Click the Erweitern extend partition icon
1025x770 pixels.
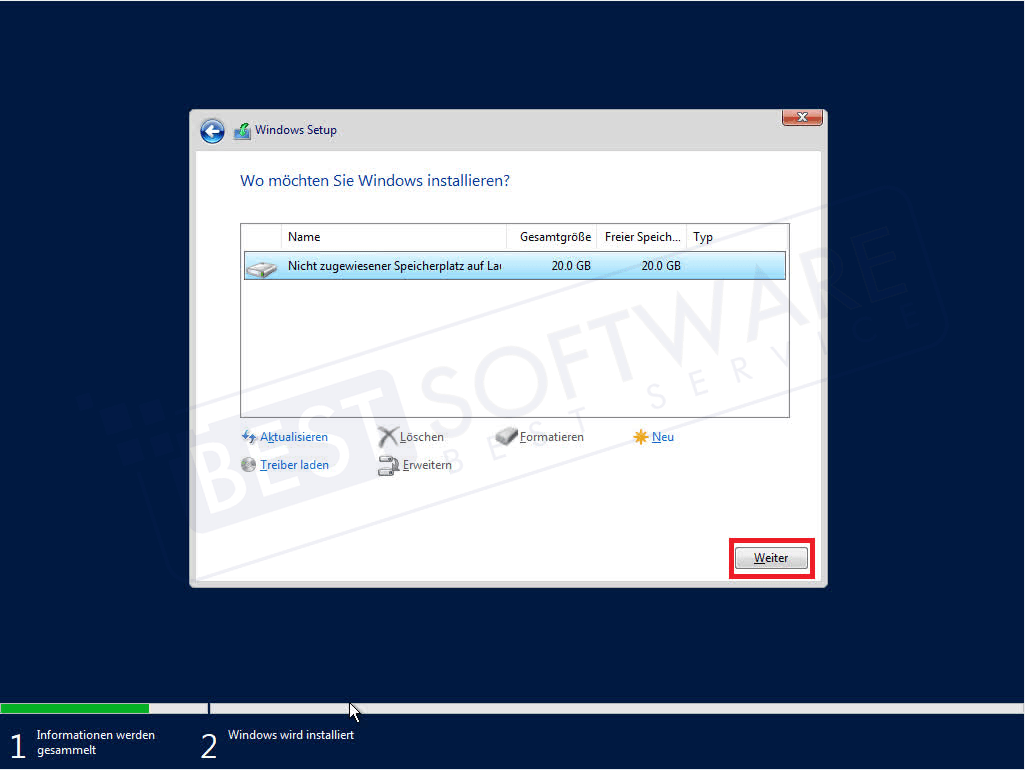click(389, 465)
